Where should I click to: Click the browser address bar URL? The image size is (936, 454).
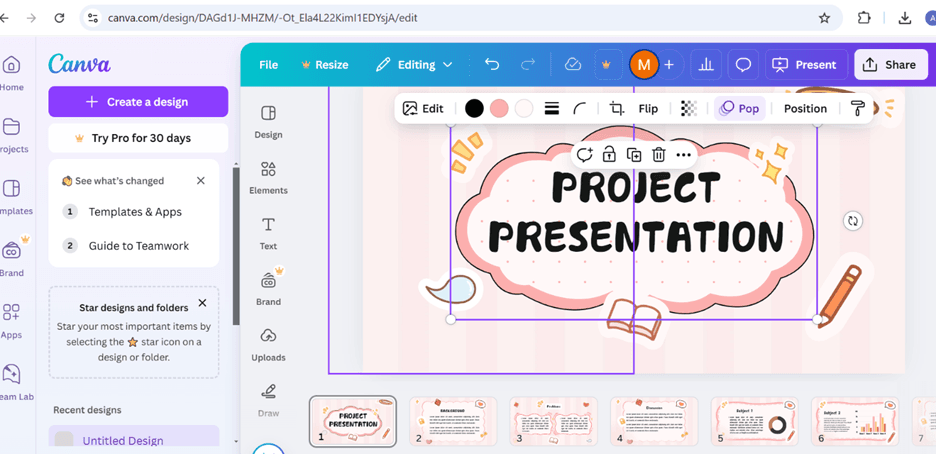pos(263,18)
